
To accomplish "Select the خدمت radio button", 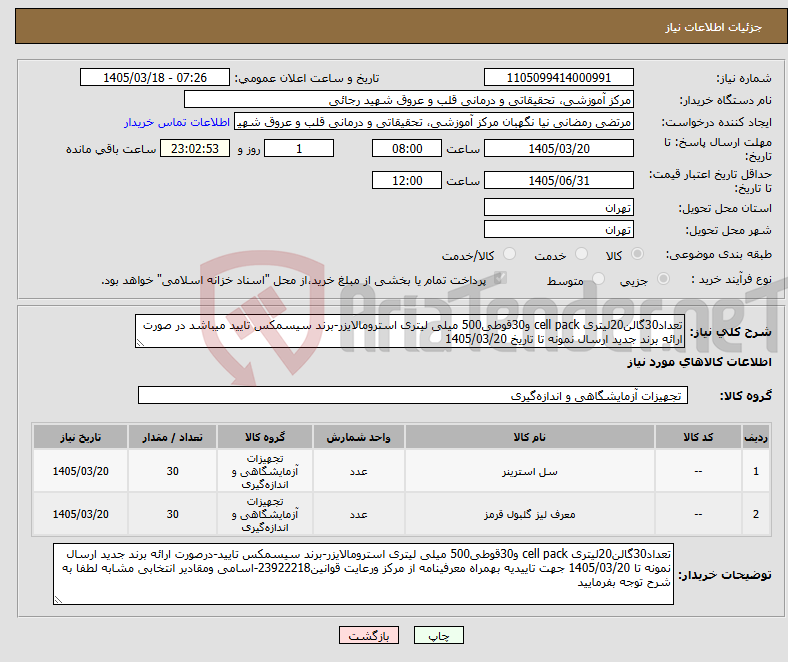I will tap(581, 254).
